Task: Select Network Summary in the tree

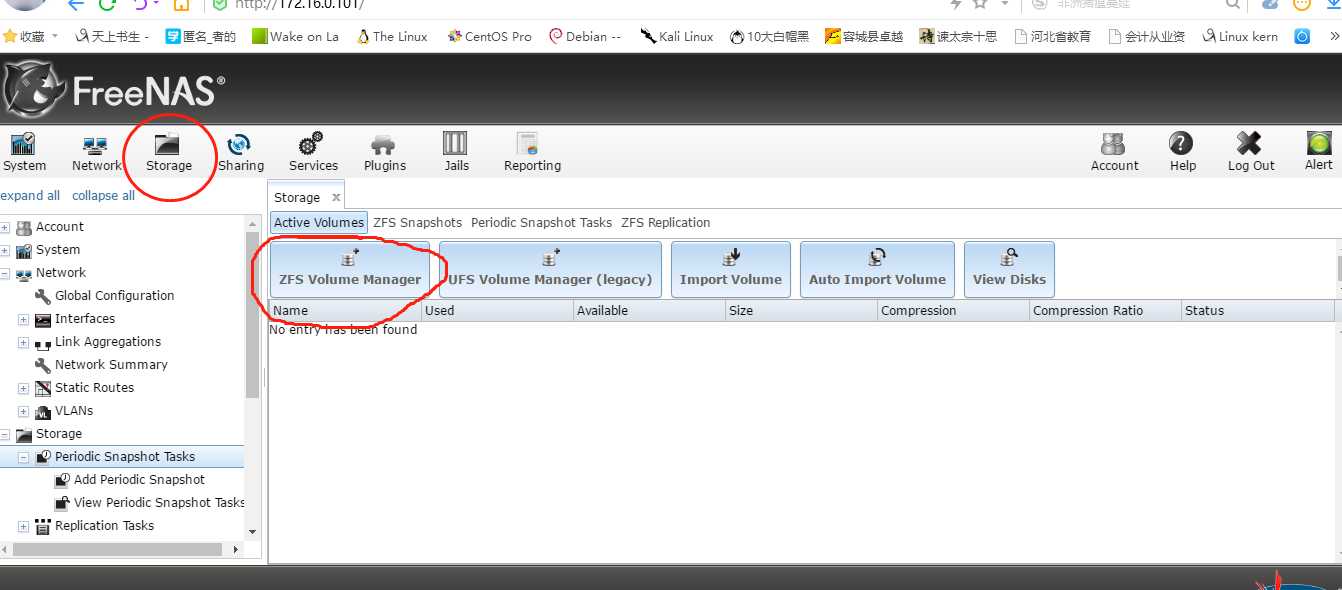Action: click(111, 364)
